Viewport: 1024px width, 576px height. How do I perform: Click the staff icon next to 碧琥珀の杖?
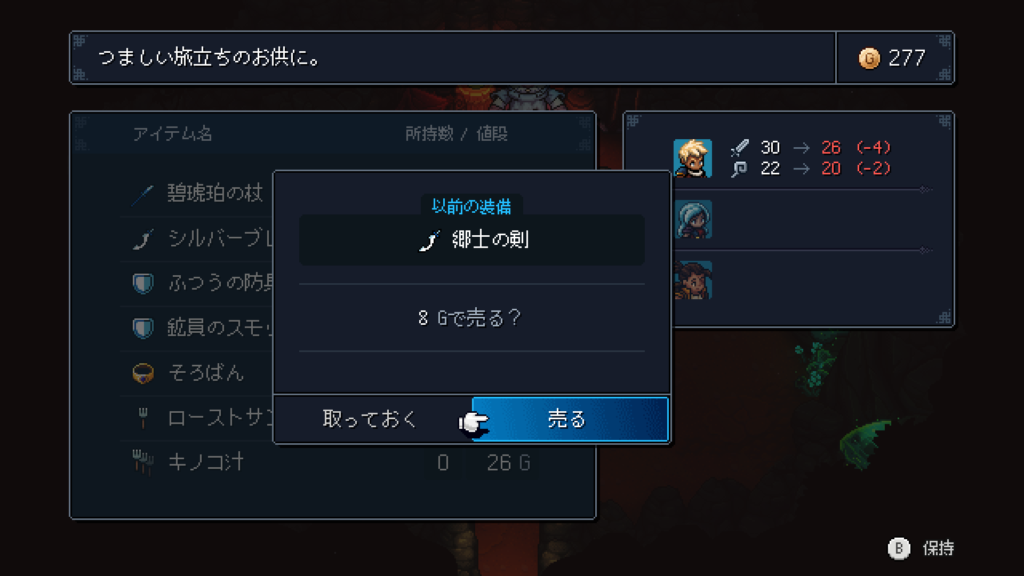click(142, 194)
